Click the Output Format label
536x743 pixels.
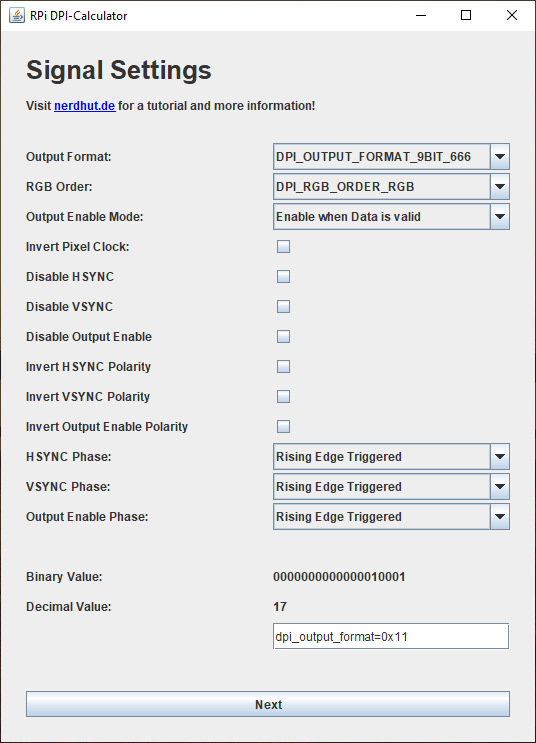point(69,157)
